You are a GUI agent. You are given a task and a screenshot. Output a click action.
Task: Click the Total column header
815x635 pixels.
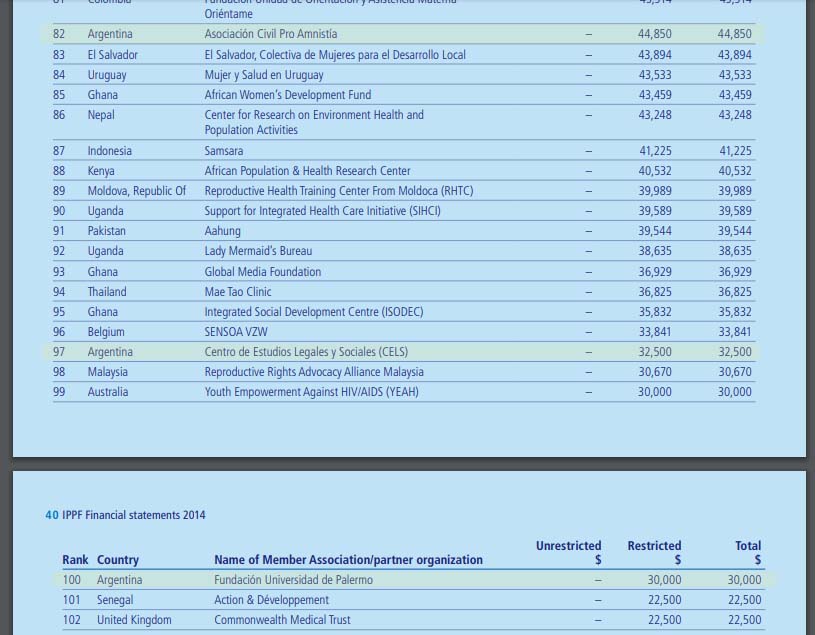tap(748, 546)
